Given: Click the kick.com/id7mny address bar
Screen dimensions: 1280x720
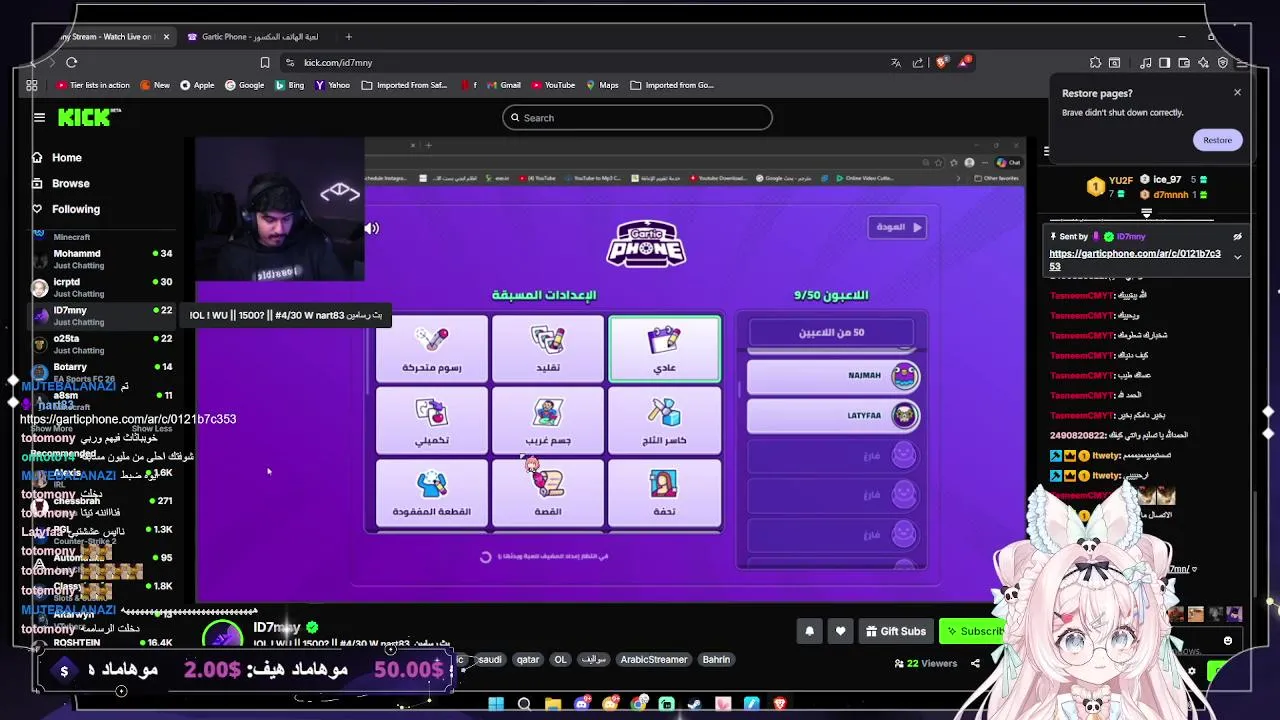Looking at the screenshot, I should (338, 62).
